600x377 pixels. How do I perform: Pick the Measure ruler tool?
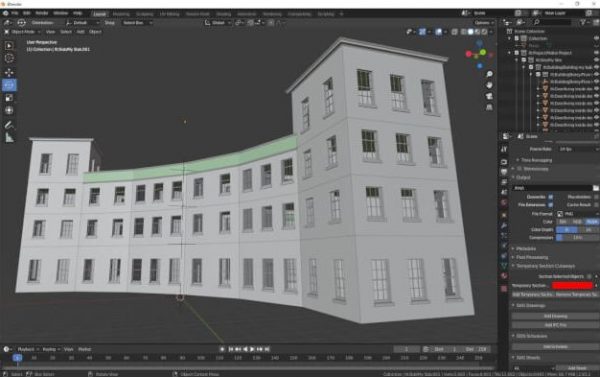click(x=9, y=138)
